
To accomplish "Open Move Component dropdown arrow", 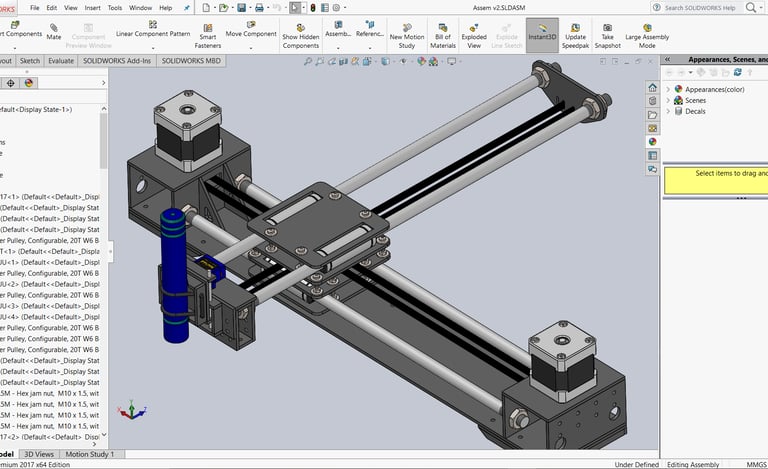I will [251, 48].
